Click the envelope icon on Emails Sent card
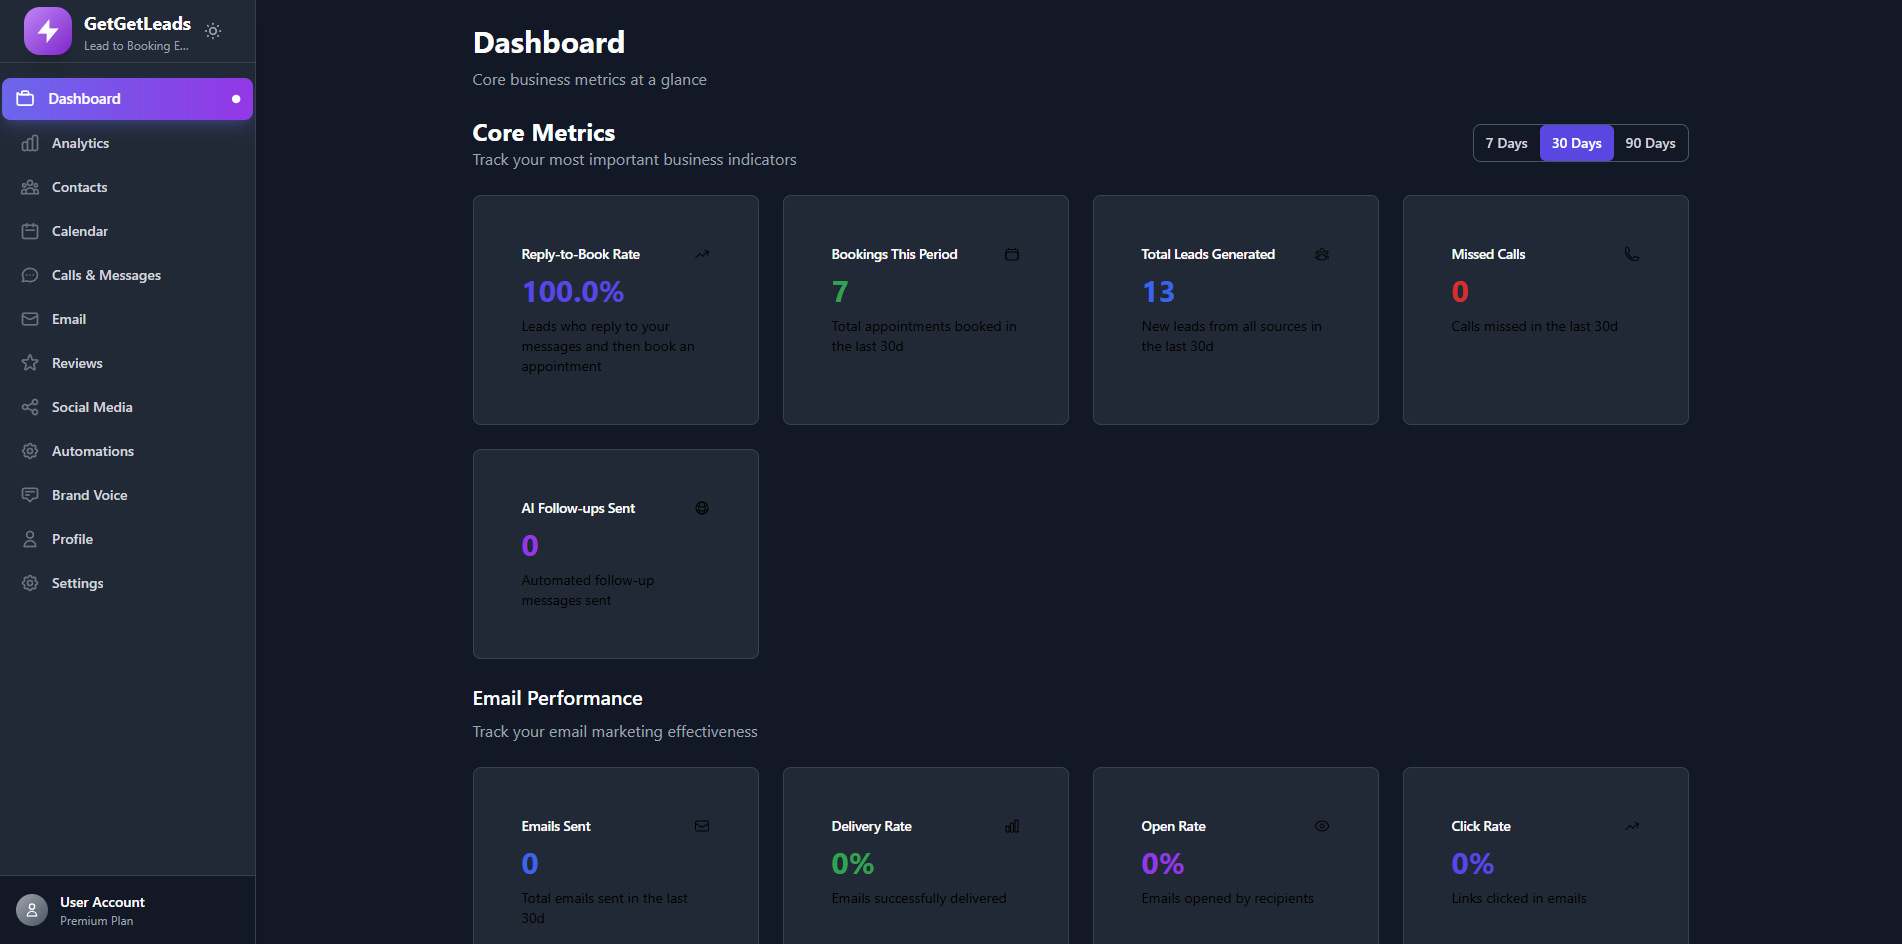Screen dimensions: 1902x944 point(701,826)
